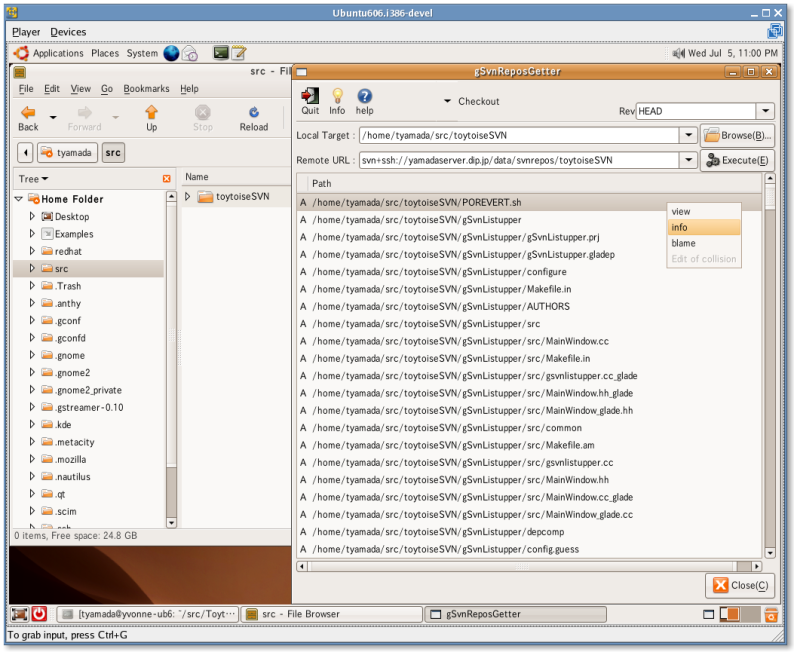Open the Back history dropdown arrow
This screenshot has width=794, height=652.
pos(53,117)
